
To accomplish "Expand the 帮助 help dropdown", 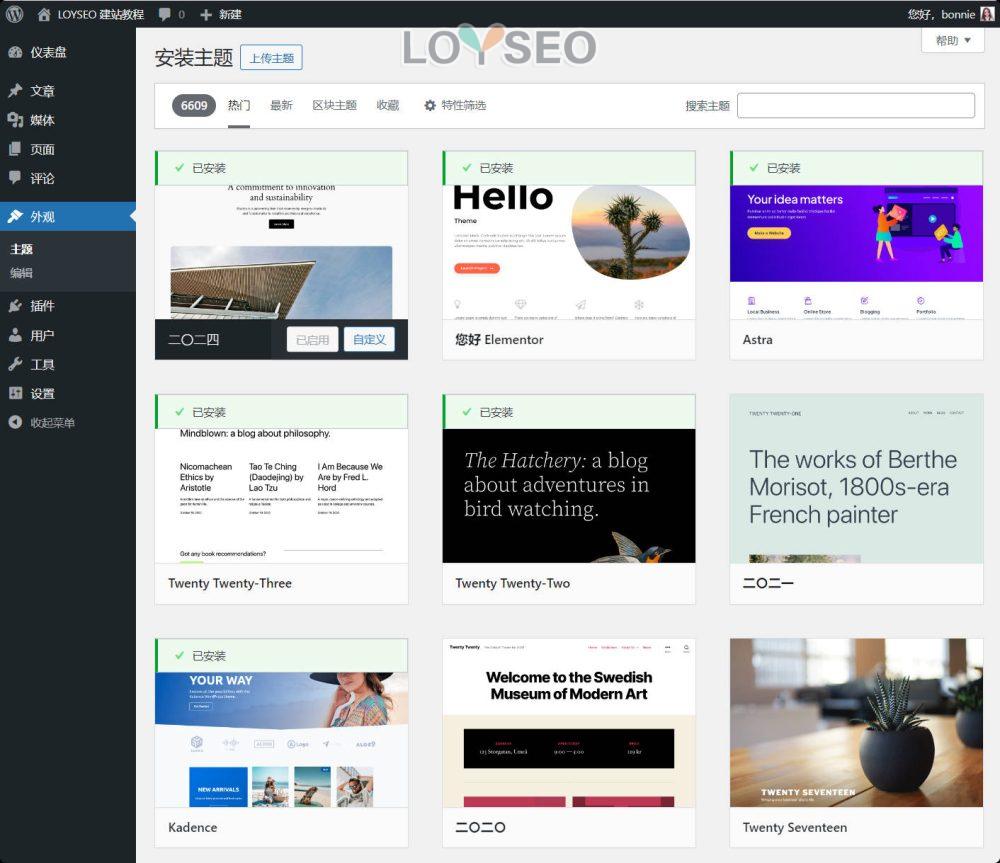I will click(x=952, y=41).
